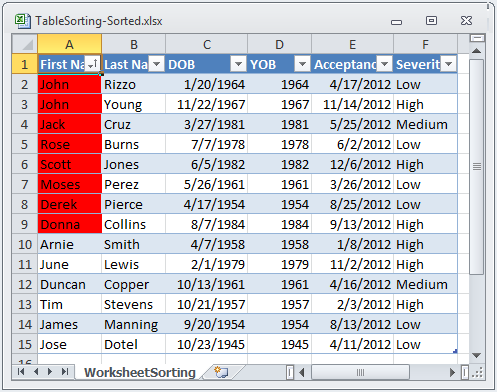Go to previous sheet navigation arrow

(36, 372)
